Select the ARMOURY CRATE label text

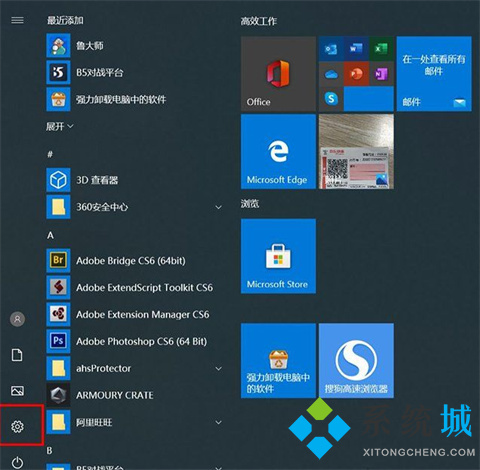(x=115, y=395)
